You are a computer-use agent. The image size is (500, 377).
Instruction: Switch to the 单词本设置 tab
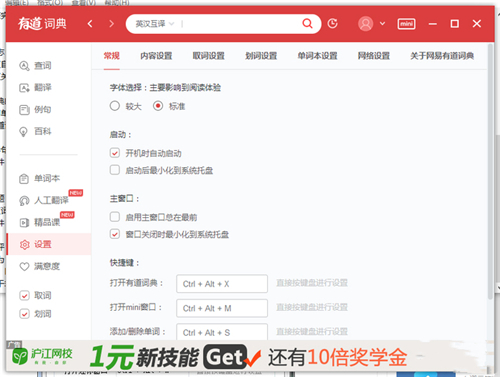(x=317, y=56)
